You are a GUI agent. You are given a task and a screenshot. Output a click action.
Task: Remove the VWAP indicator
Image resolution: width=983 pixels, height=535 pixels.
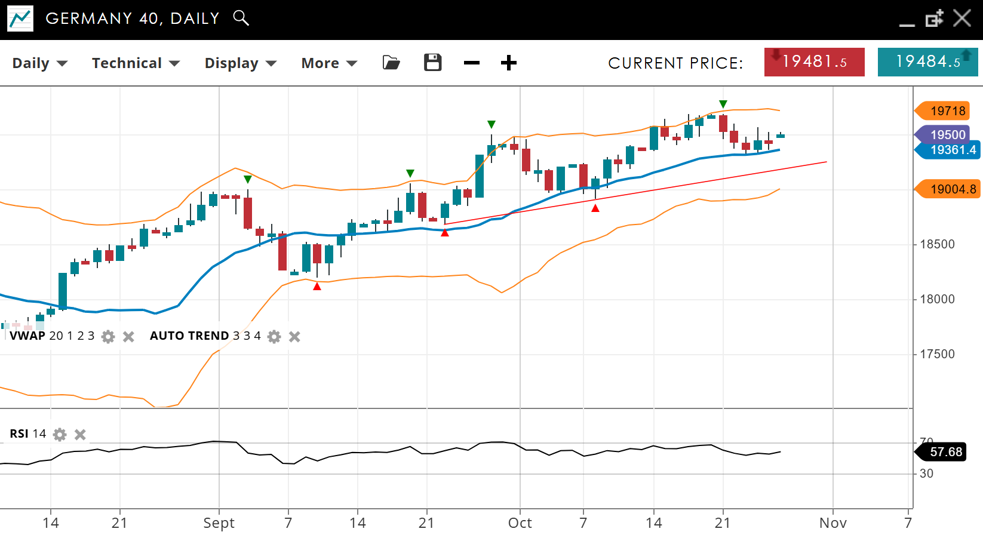pos(129,337)
